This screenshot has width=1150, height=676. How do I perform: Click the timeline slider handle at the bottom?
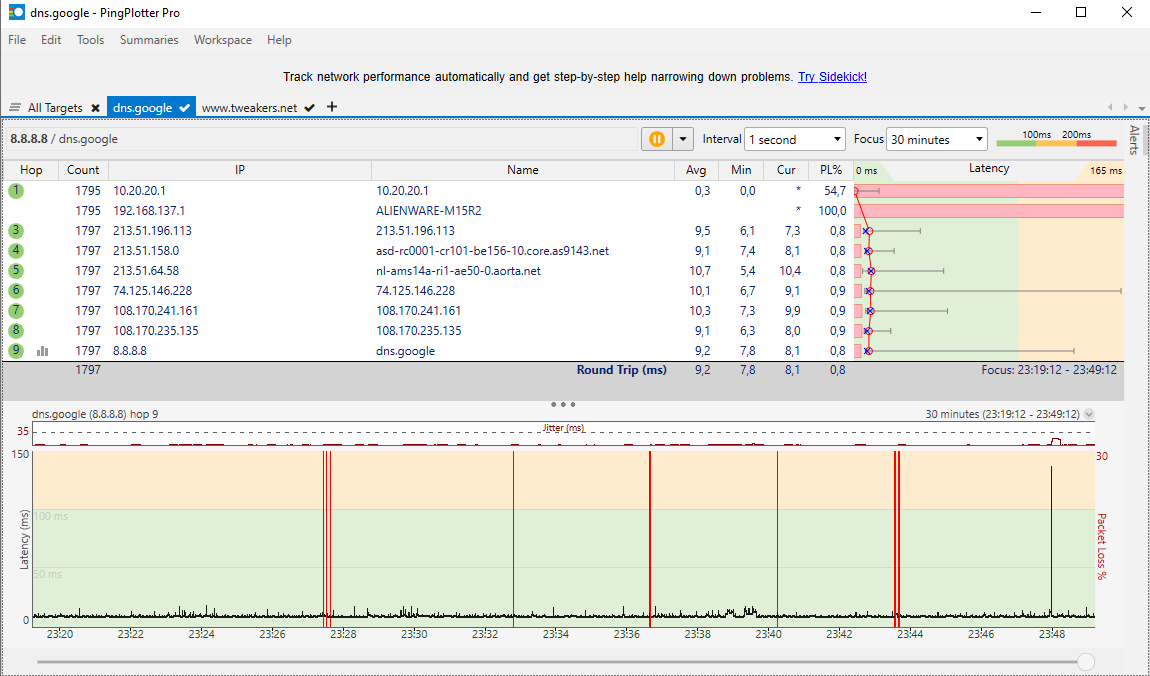1086,661
